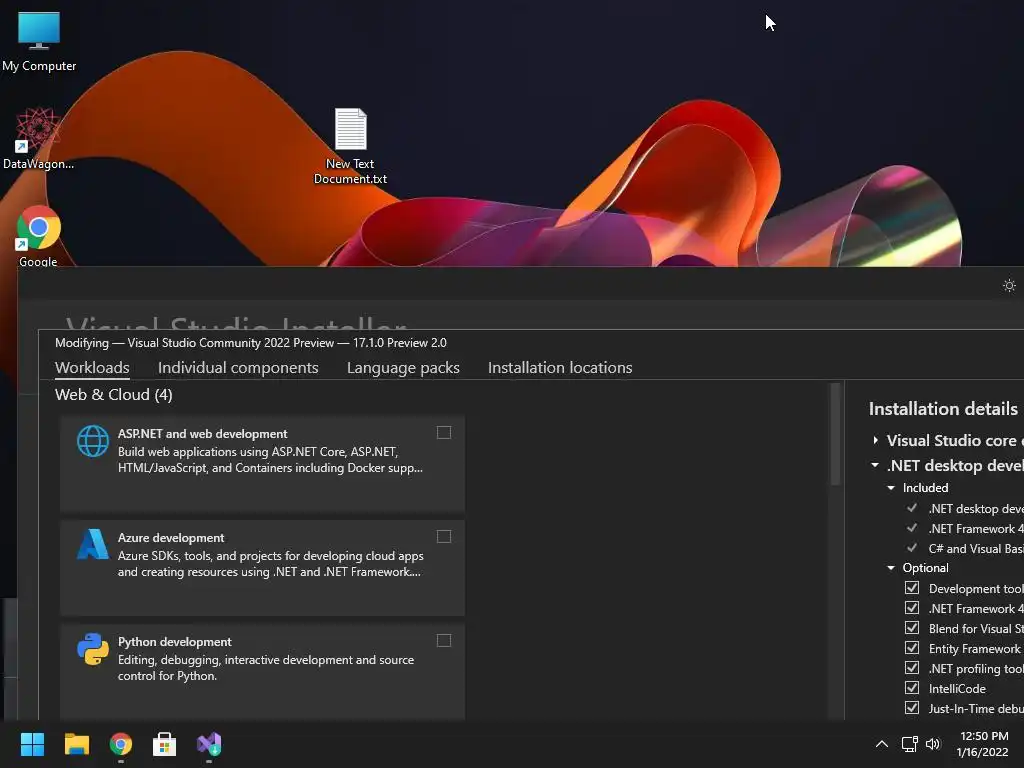Uncheck Blend for Visual Studio component

click(x=912, y=628)
